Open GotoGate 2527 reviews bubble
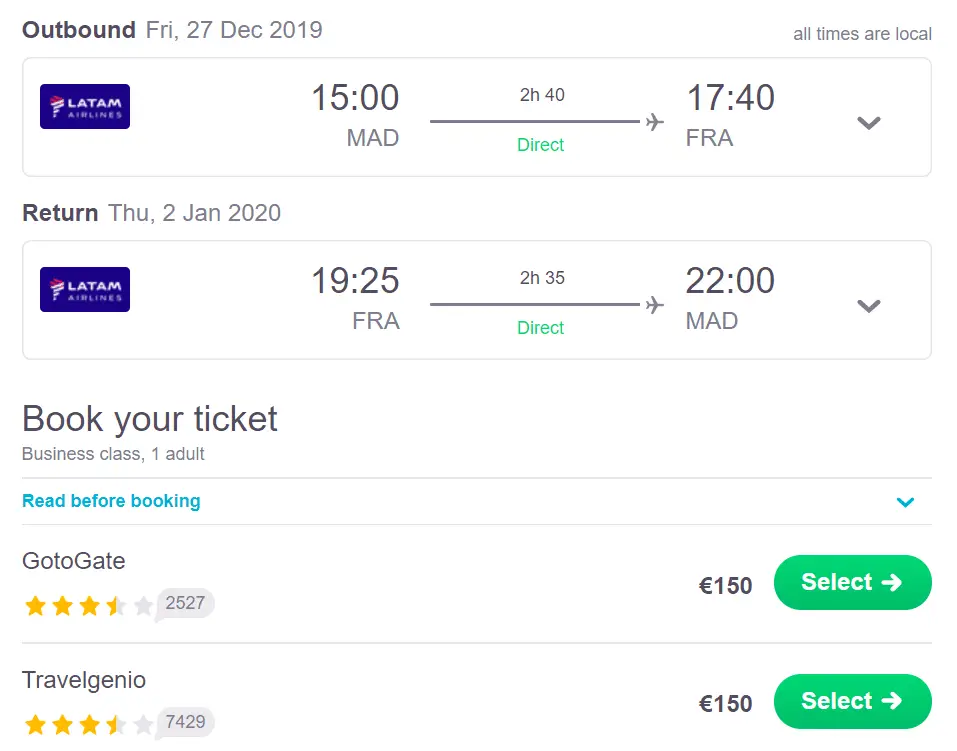957x751 pixels. (185, 603)
